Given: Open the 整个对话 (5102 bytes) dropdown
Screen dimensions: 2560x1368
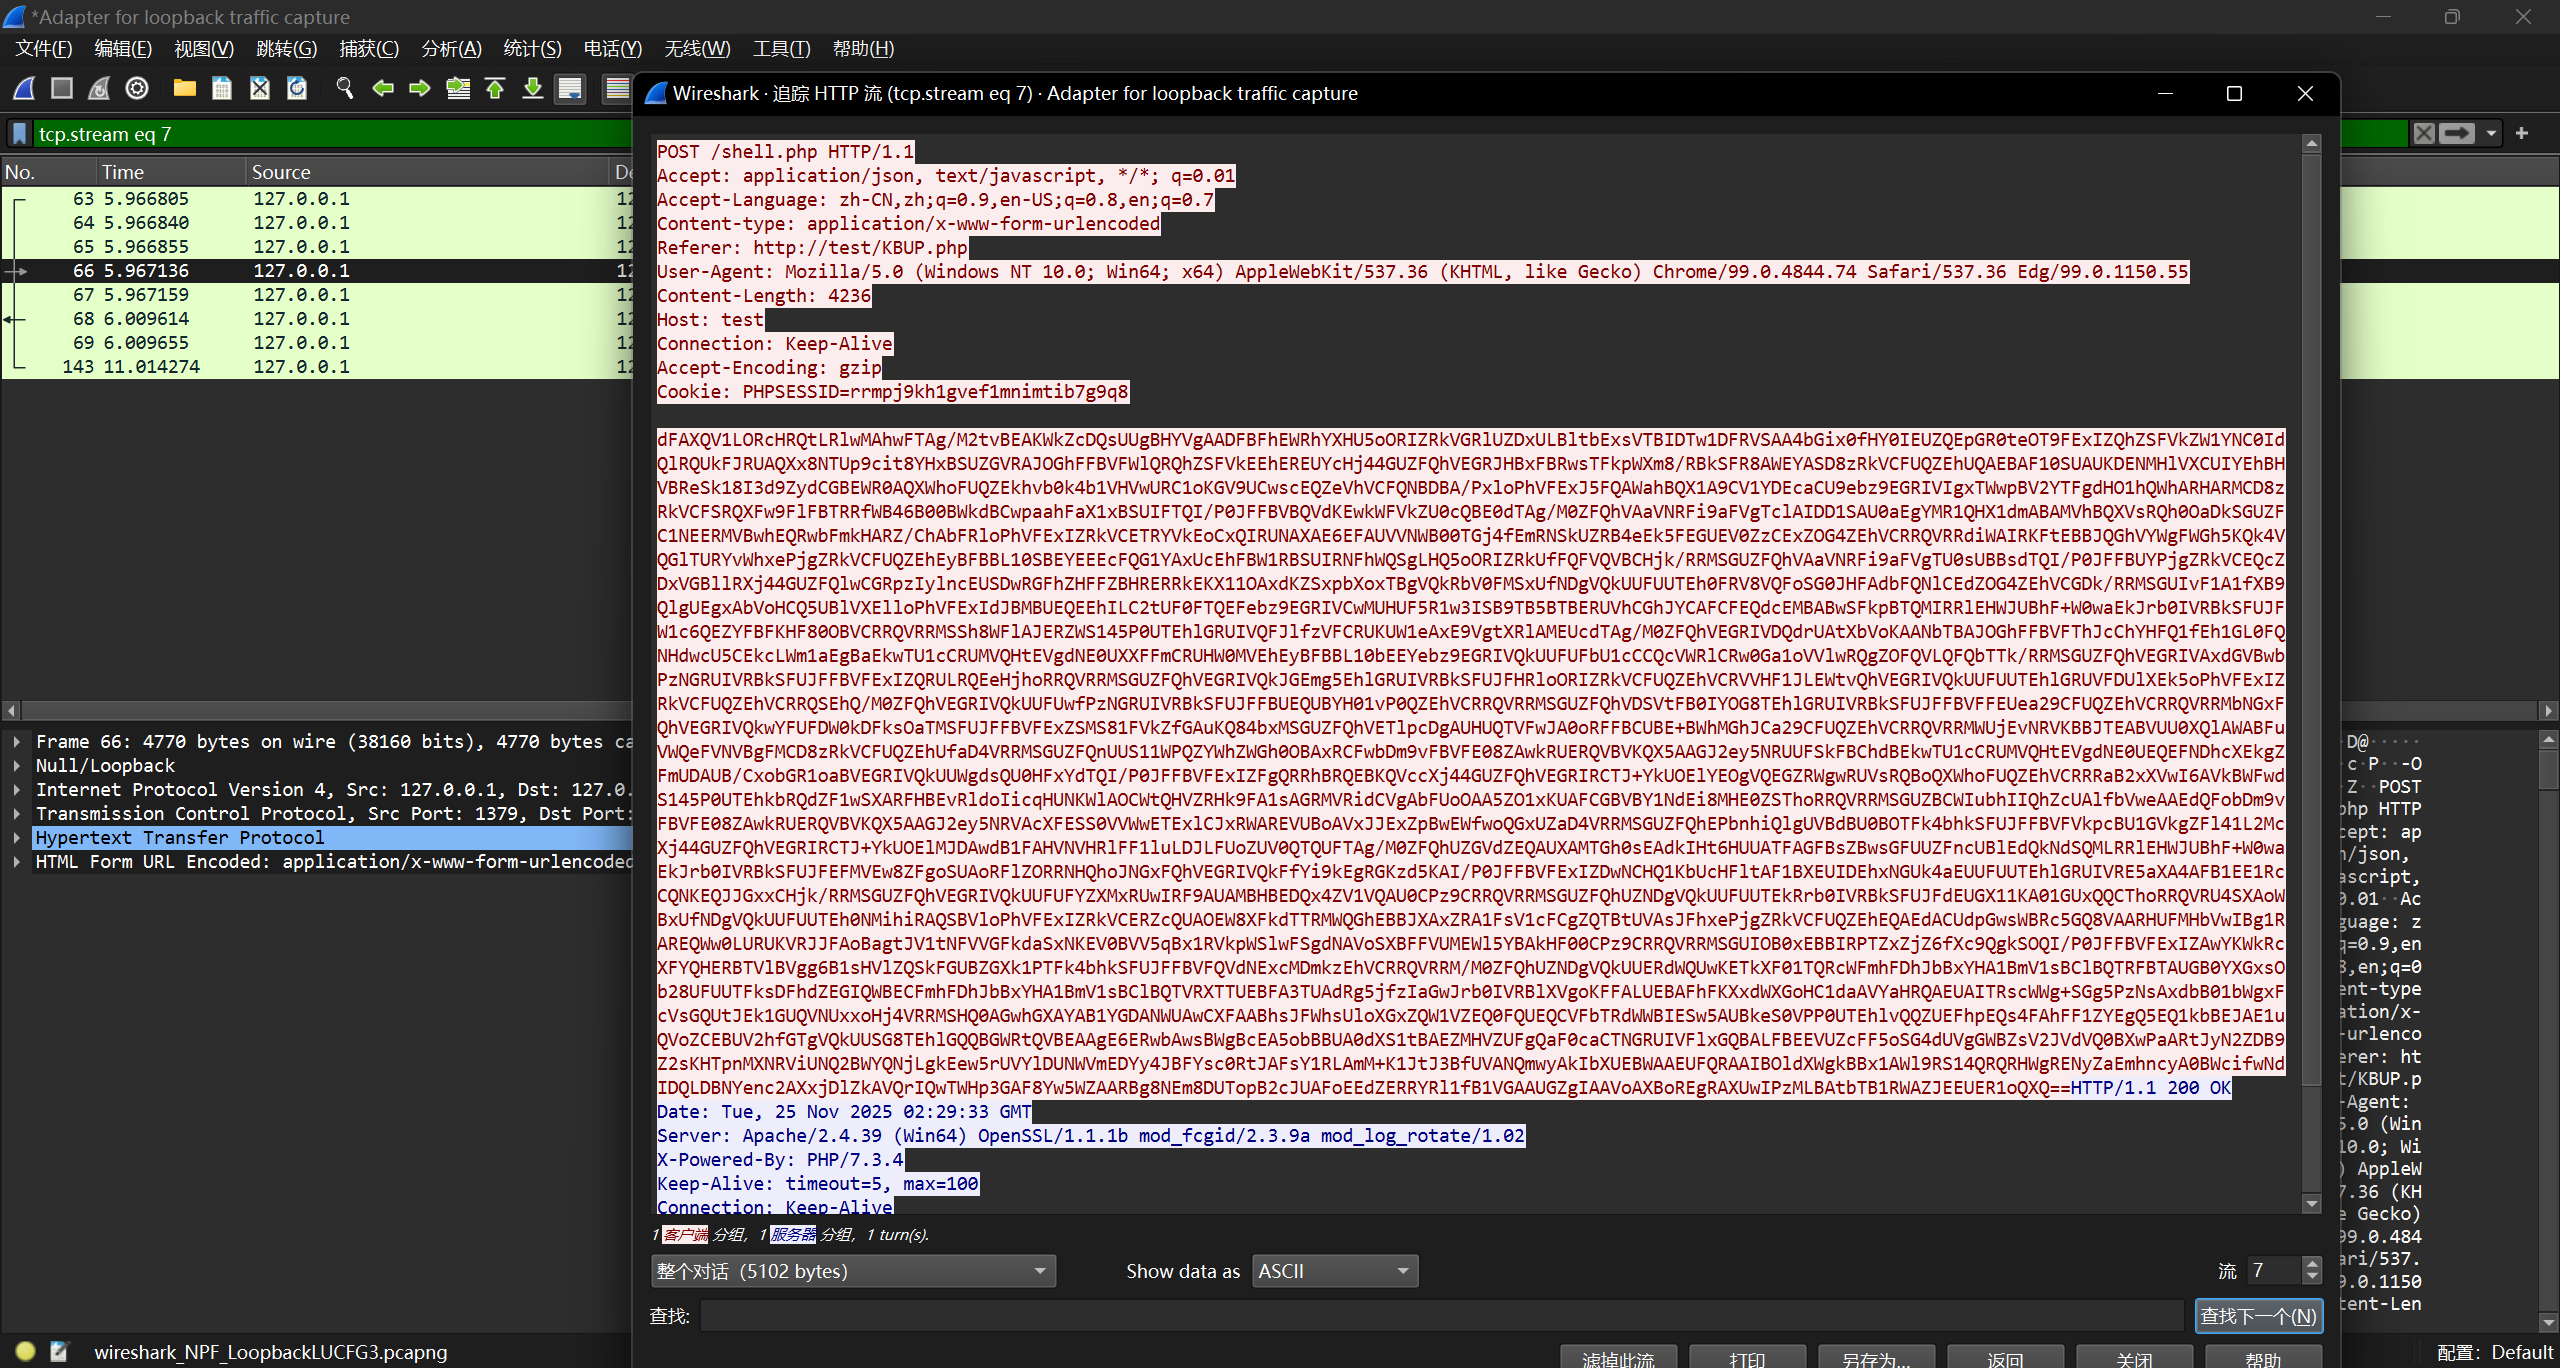Looking at the screenshot, I should pyautogui.click(x=852, y=1271).
